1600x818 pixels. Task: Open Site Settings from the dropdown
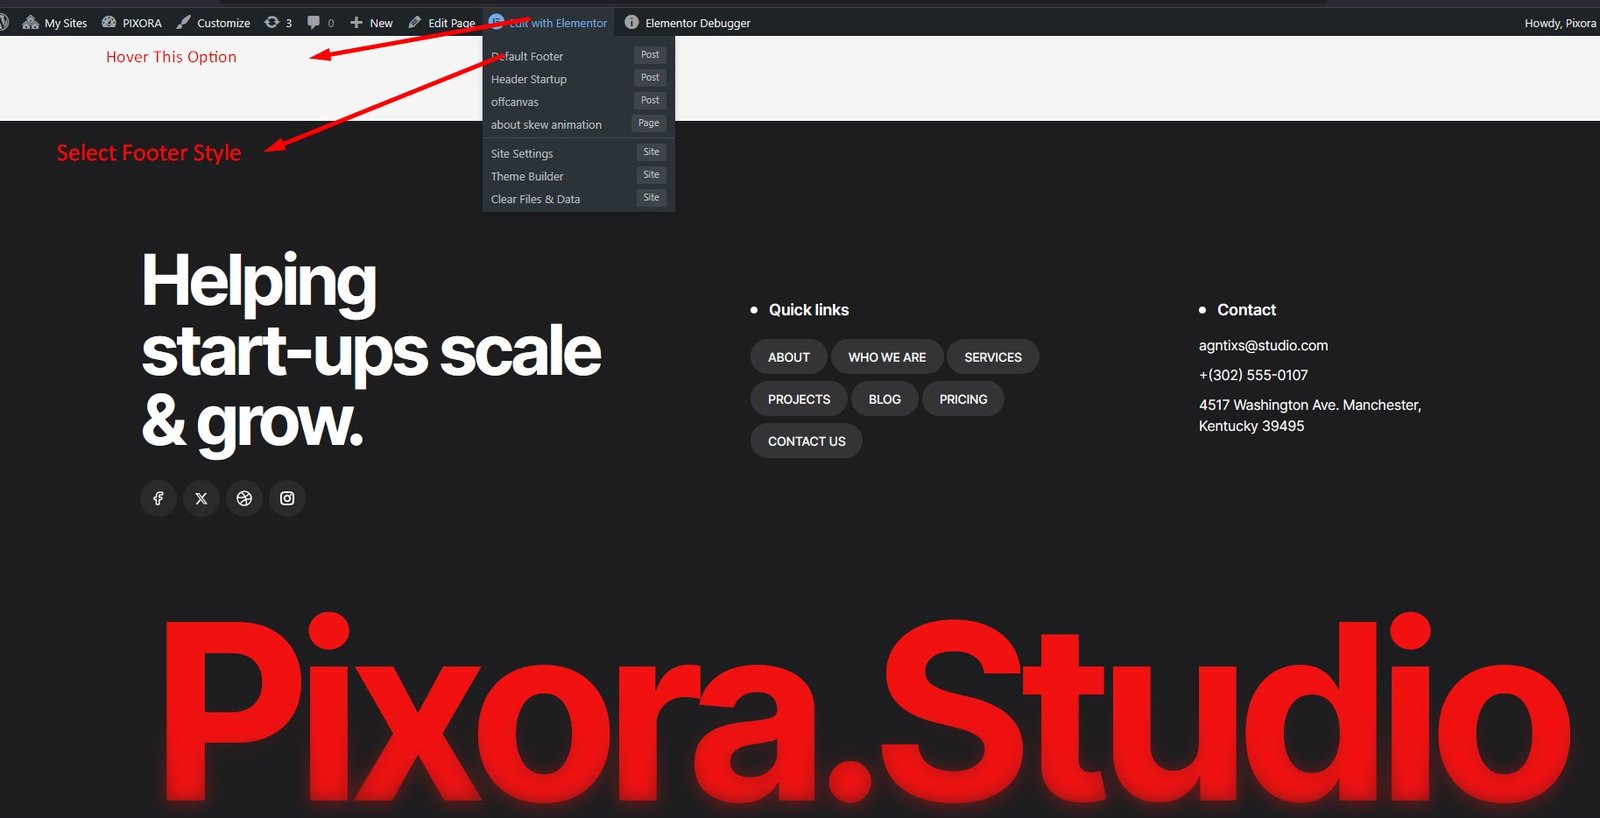click(522, 153)
